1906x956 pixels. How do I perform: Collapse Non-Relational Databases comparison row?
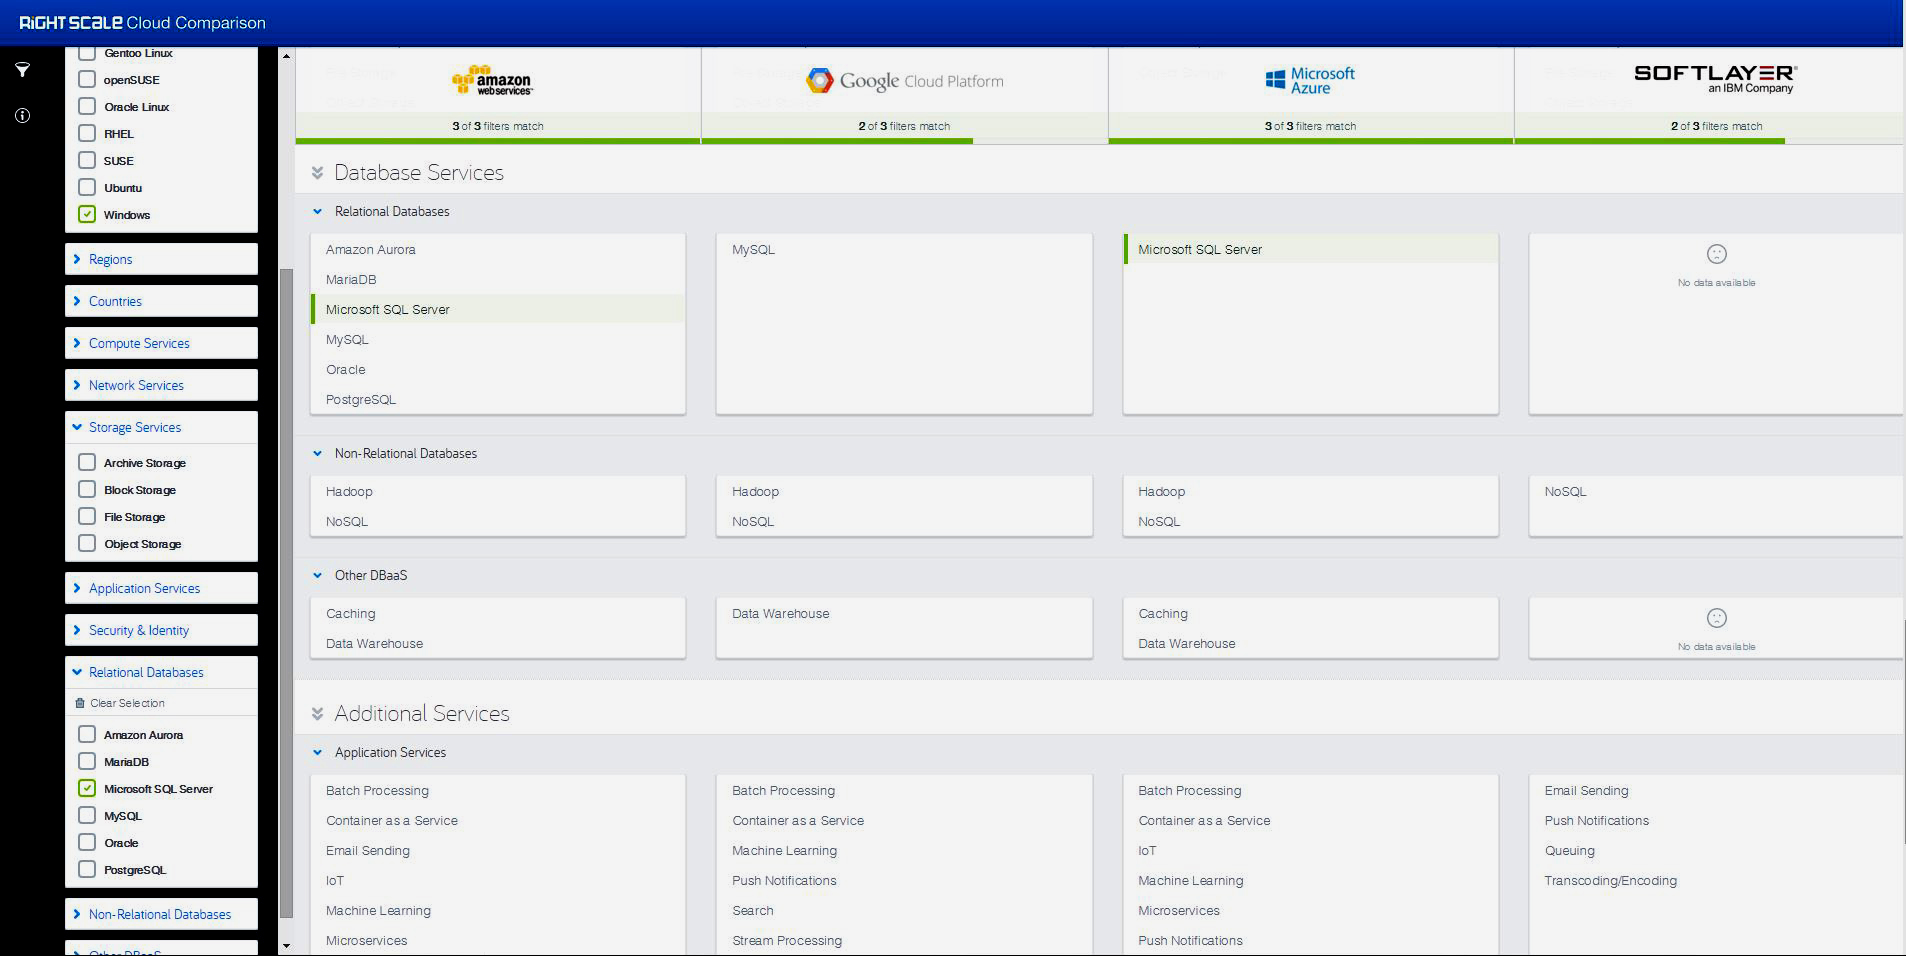[x=317, y=453]
